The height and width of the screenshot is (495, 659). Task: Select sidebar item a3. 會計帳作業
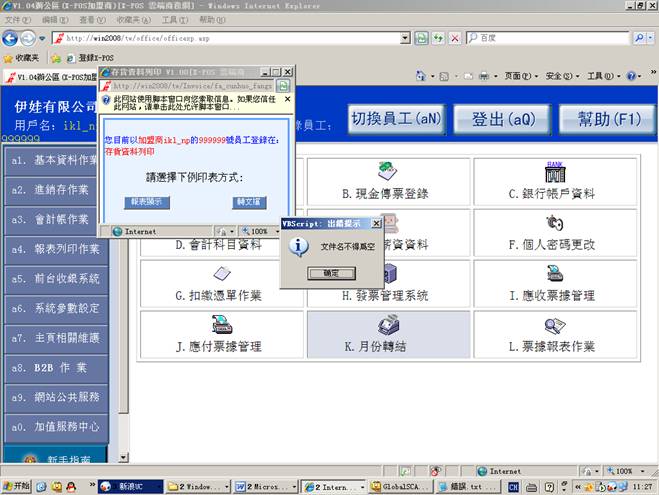pyautogui.click(x=54, y=219)
